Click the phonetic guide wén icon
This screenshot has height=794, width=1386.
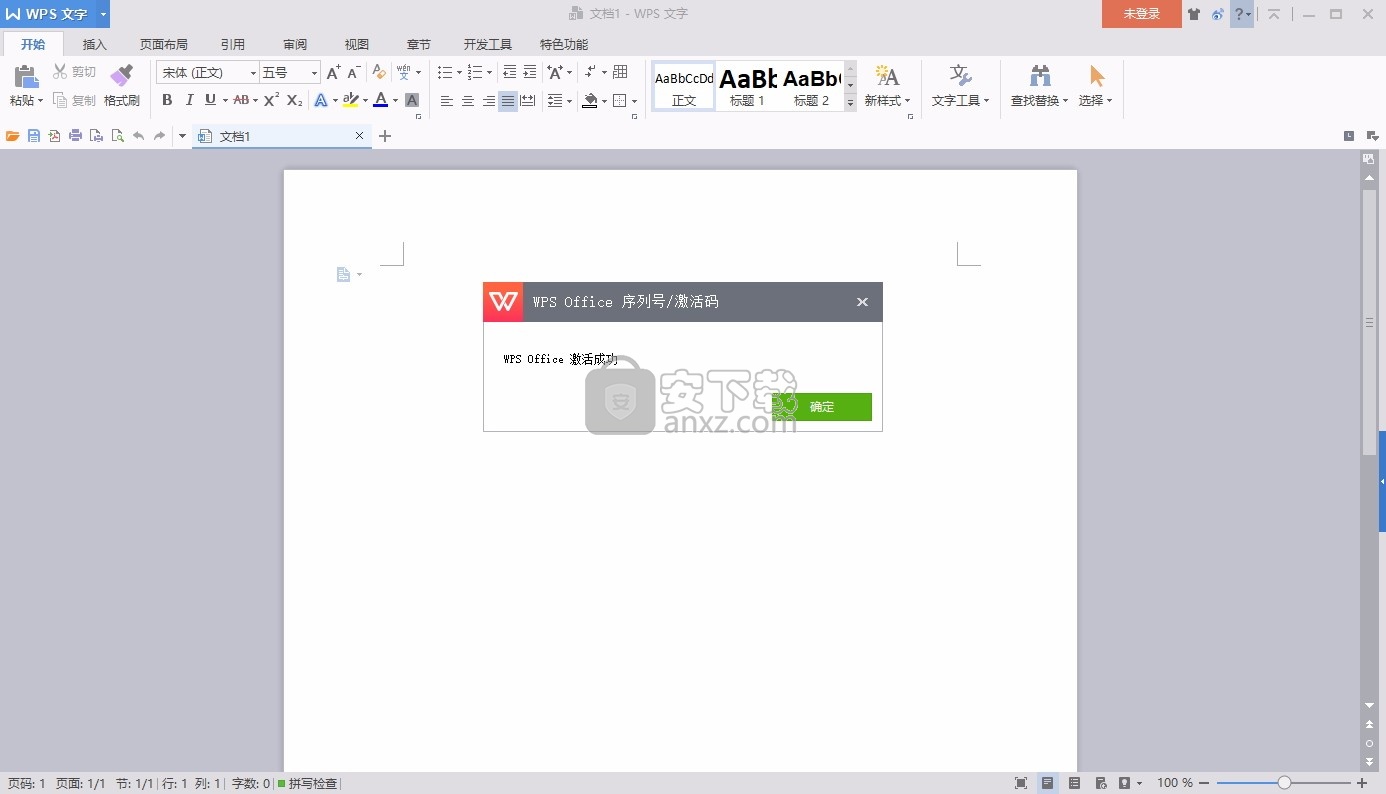tap(403, 72)
